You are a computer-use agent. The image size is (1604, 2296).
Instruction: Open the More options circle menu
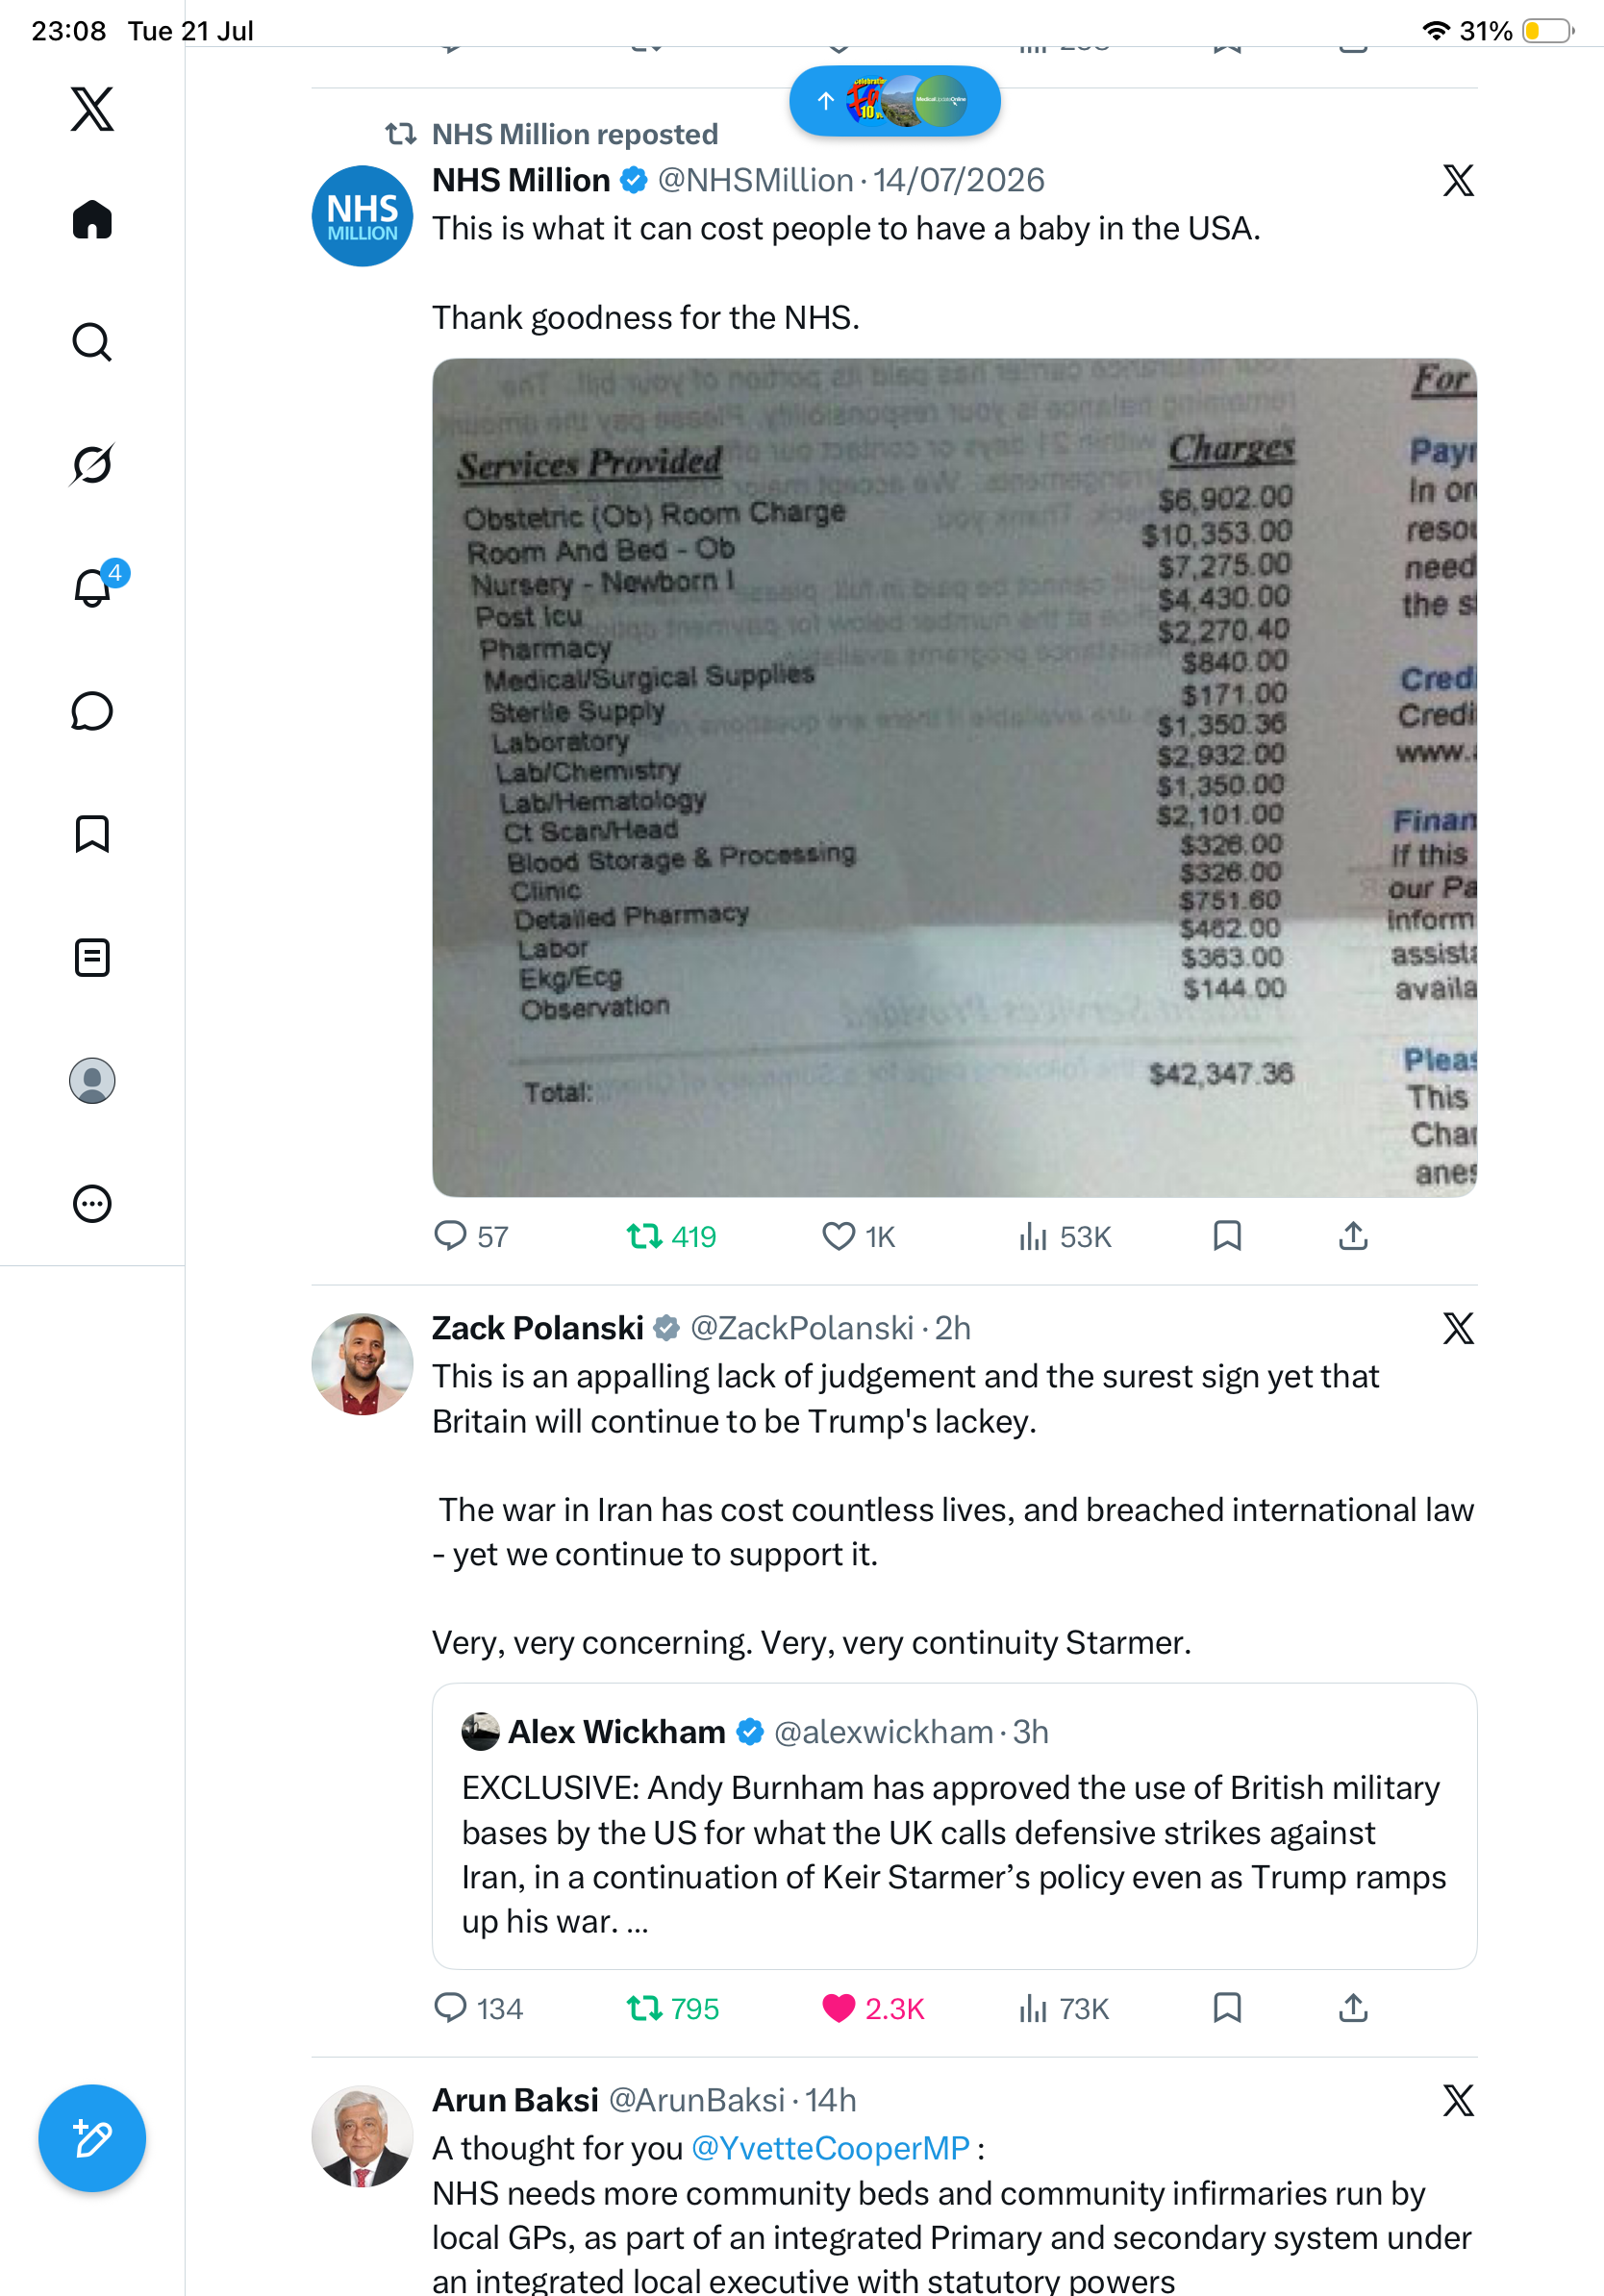click(92, 1203)
